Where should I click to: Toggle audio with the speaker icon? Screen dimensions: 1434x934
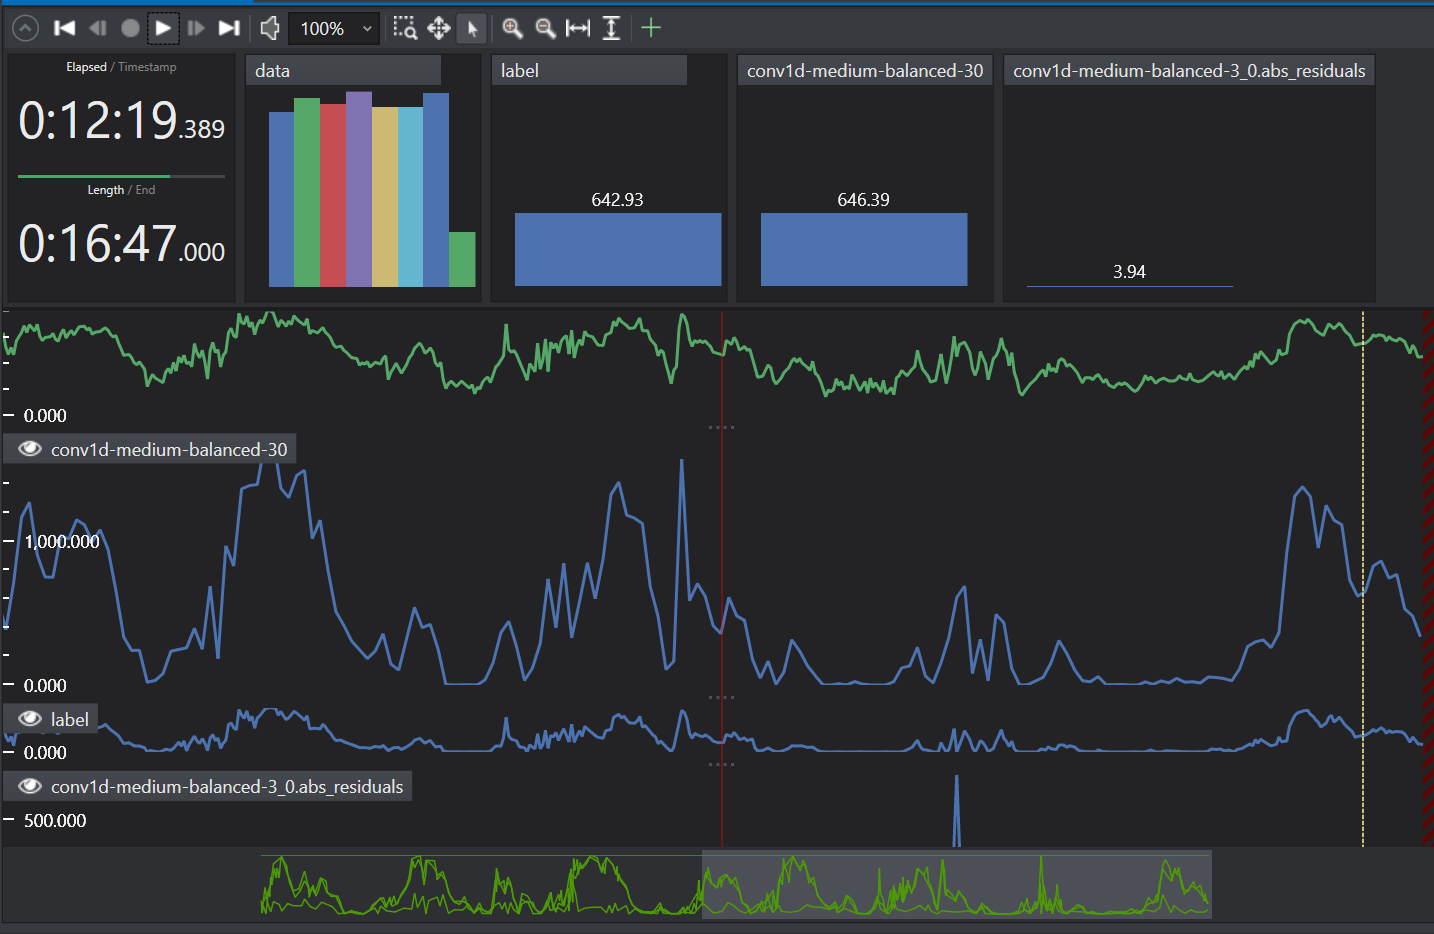tap(270, 28)
